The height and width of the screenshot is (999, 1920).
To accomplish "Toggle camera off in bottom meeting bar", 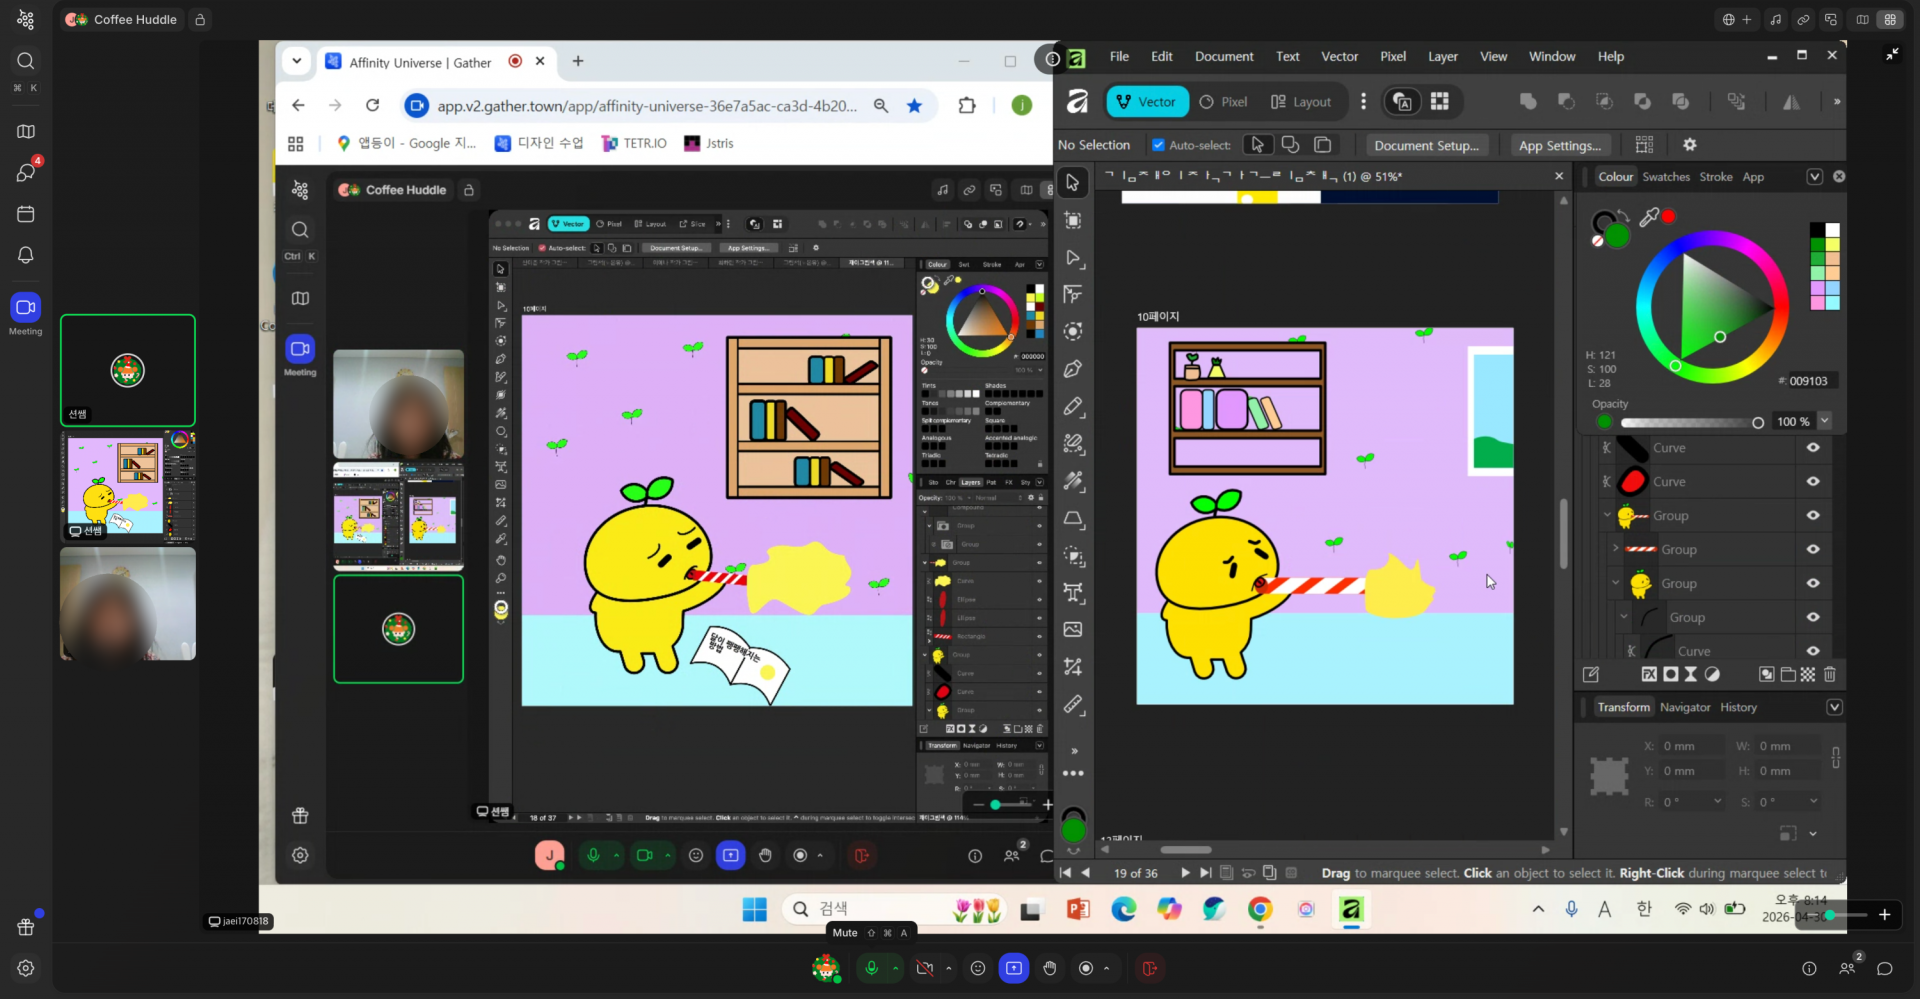I will [925, 968].
